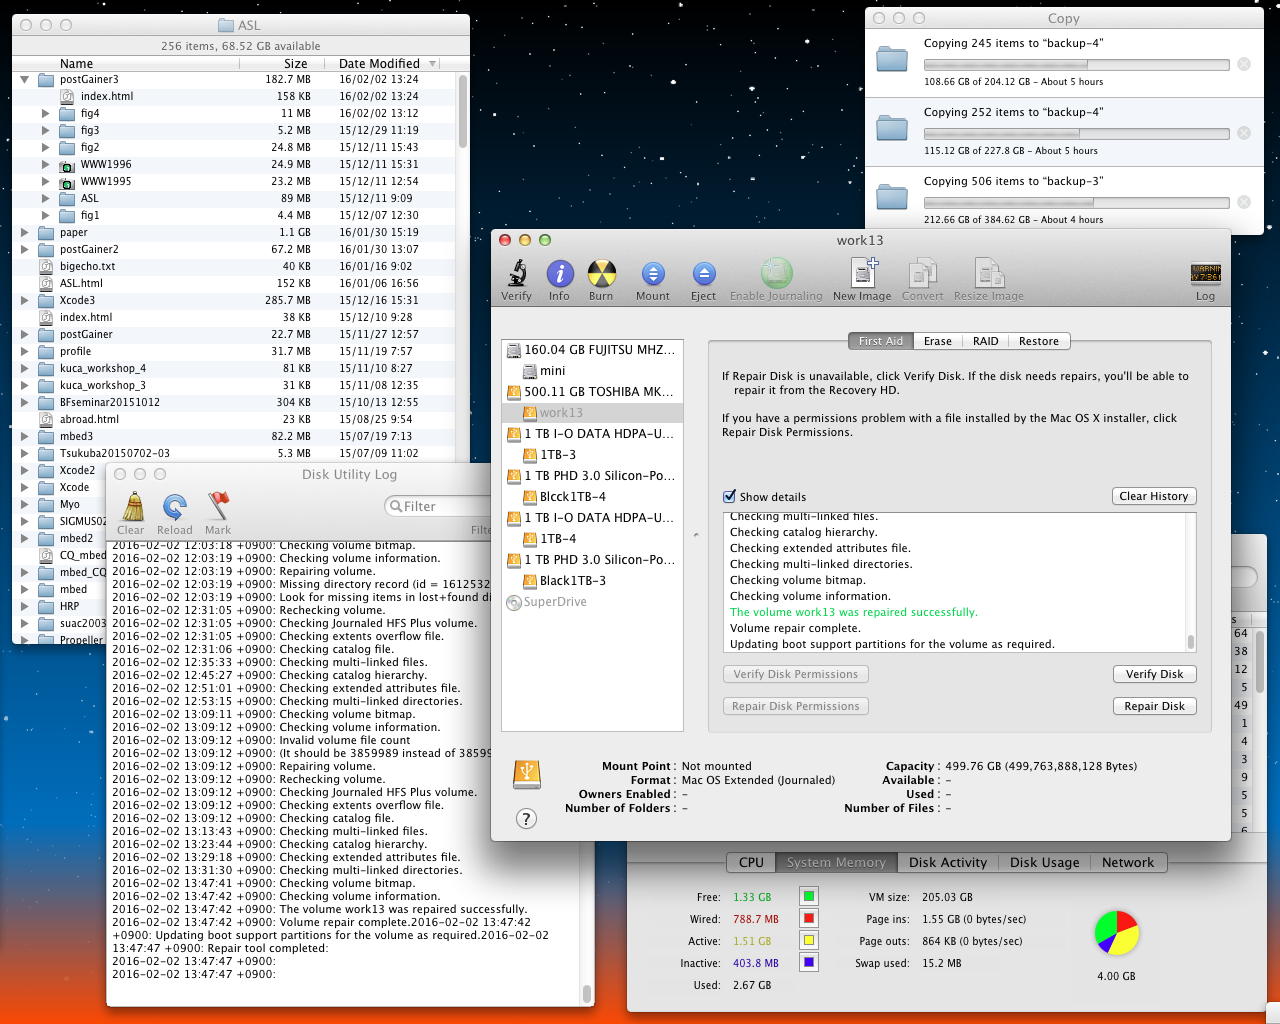Open the Info toolbar icon
The height and width of the screenshot is (1024, 1280).
(x=559, y=274)
